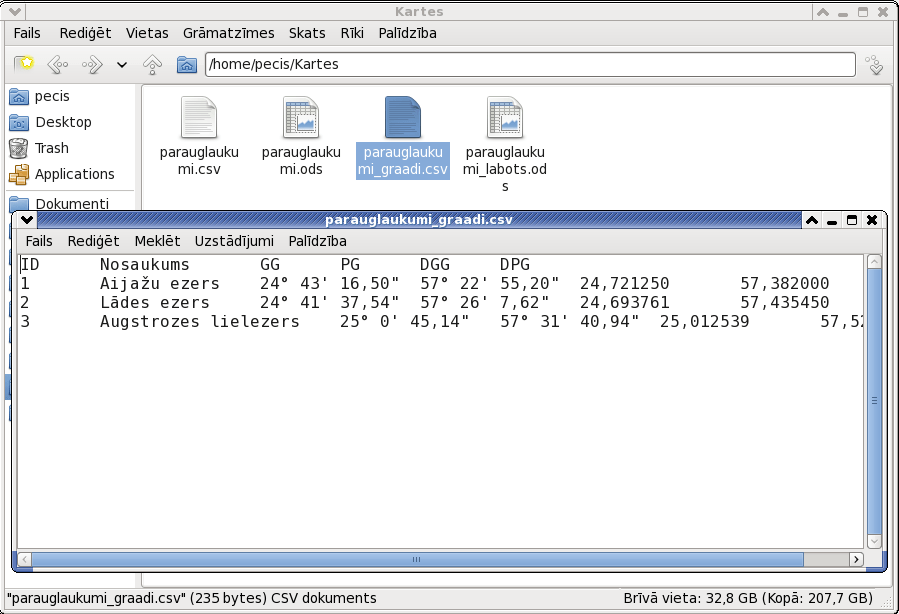Screen dimensions: 899x614
Task: Click the editor horizontal scrollbar thumb
Action: click(x=417, y=559)
